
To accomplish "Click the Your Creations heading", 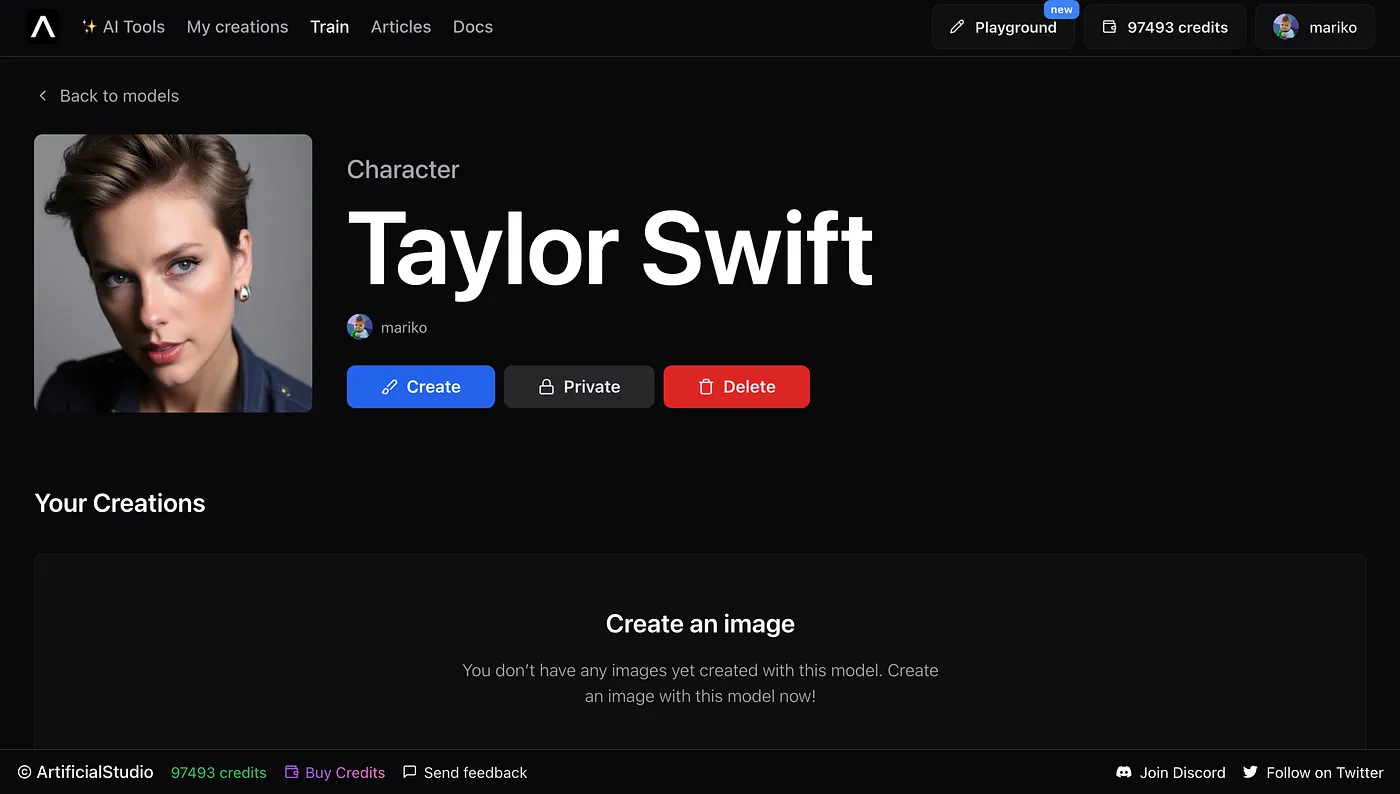I will (x=120, y=503).
